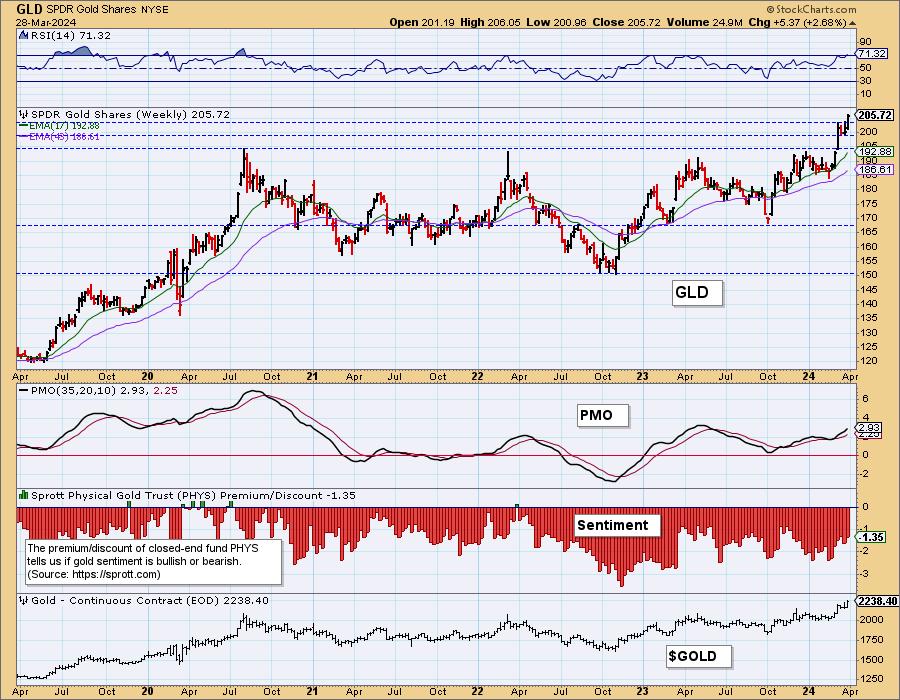Click the StockCharts.com copyright link
This screenshot has height=700, width=900.
811,9
